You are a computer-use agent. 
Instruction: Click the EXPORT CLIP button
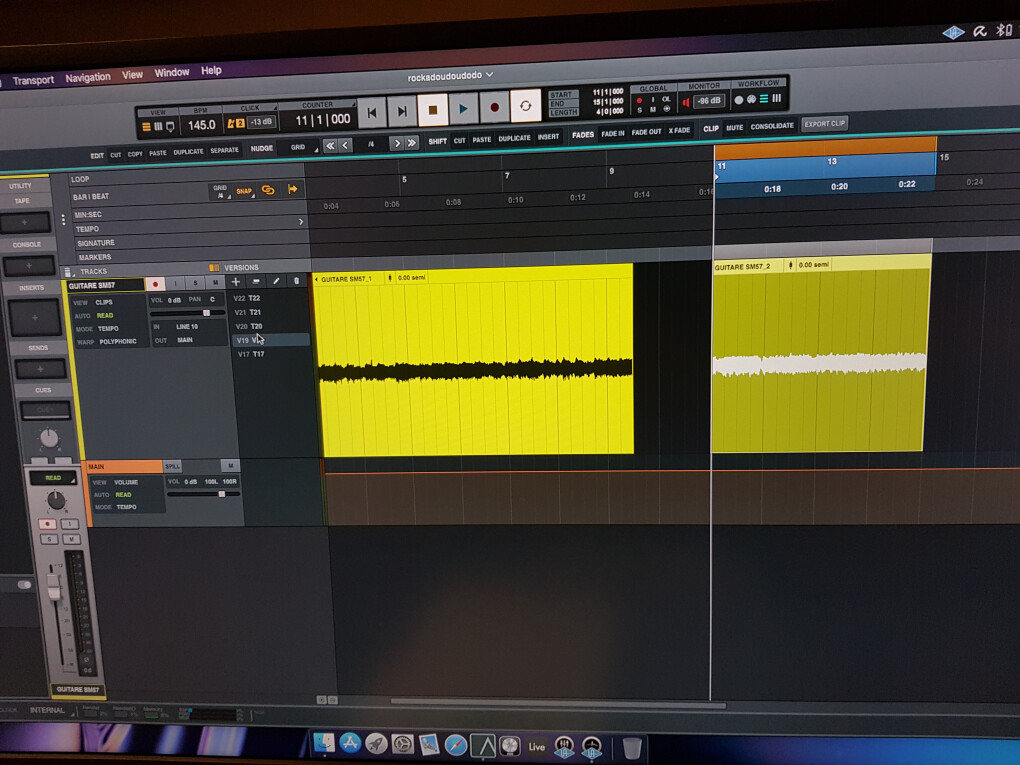tap(824, 124)
